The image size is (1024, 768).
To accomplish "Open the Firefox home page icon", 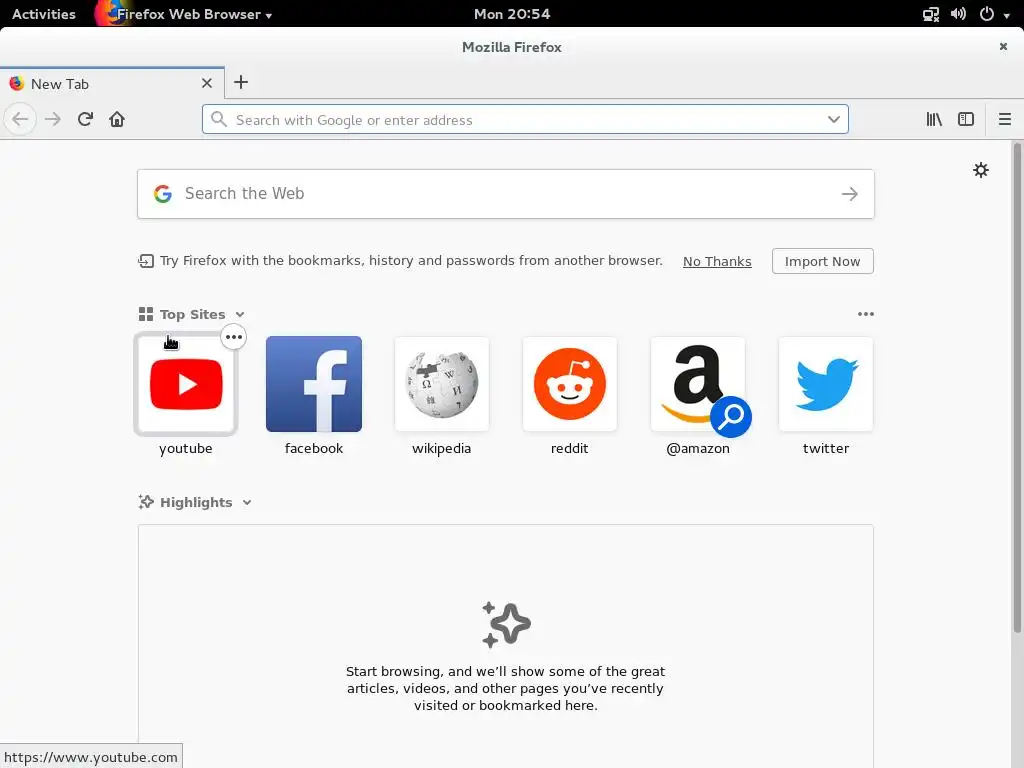I will click(117, 120).
